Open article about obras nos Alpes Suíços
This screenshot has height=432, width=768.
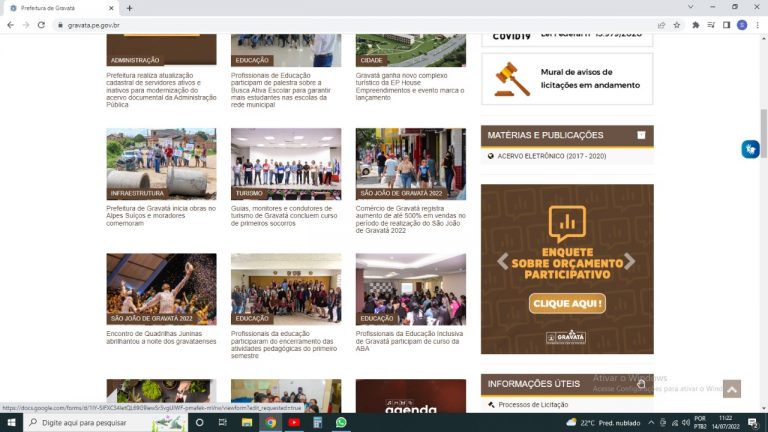tap(161, 216)
